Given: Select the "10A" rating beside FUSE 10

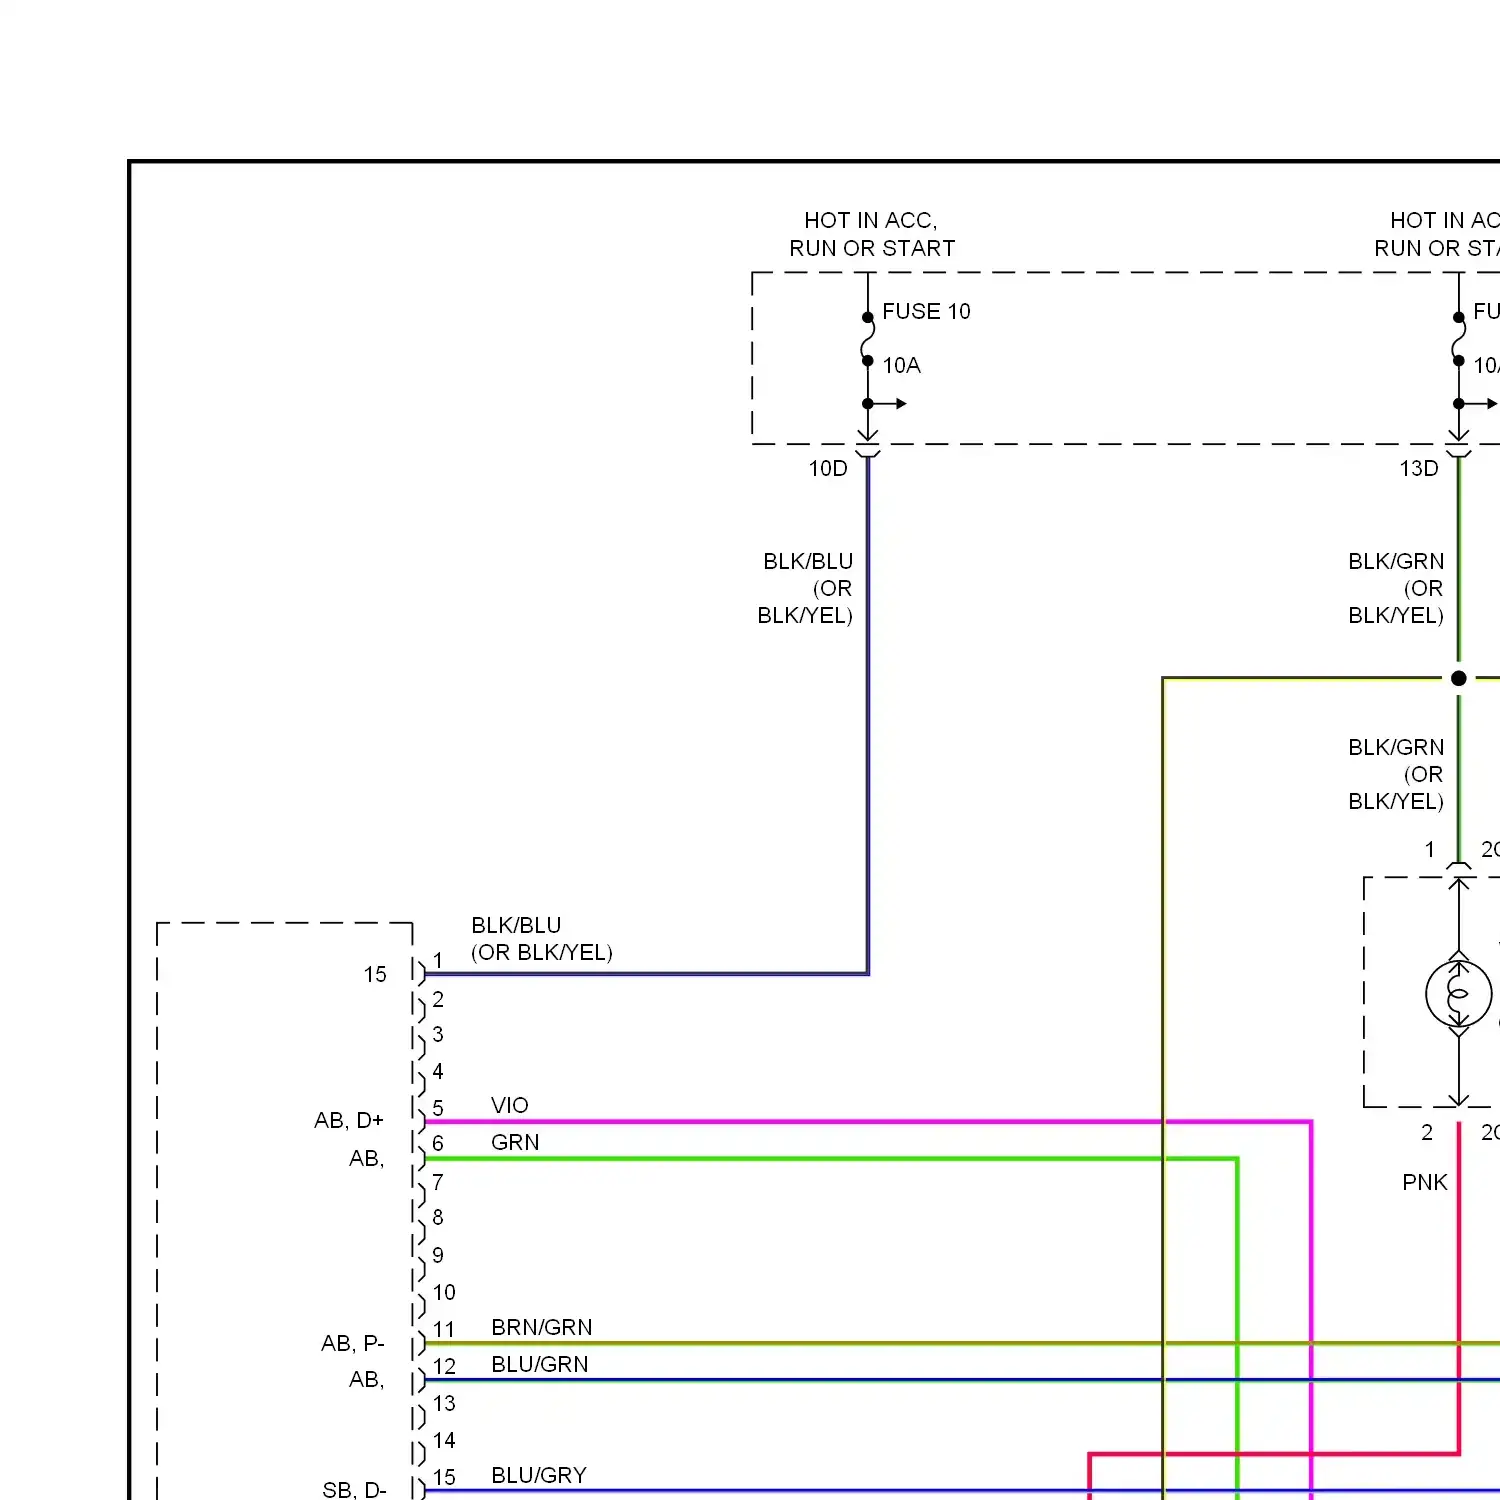Looking at the screenshot, I should pos(901,365).
